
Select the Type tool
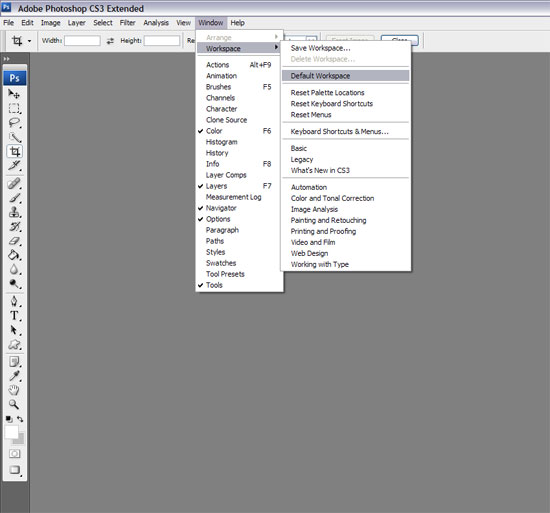[x=14, y=316]
